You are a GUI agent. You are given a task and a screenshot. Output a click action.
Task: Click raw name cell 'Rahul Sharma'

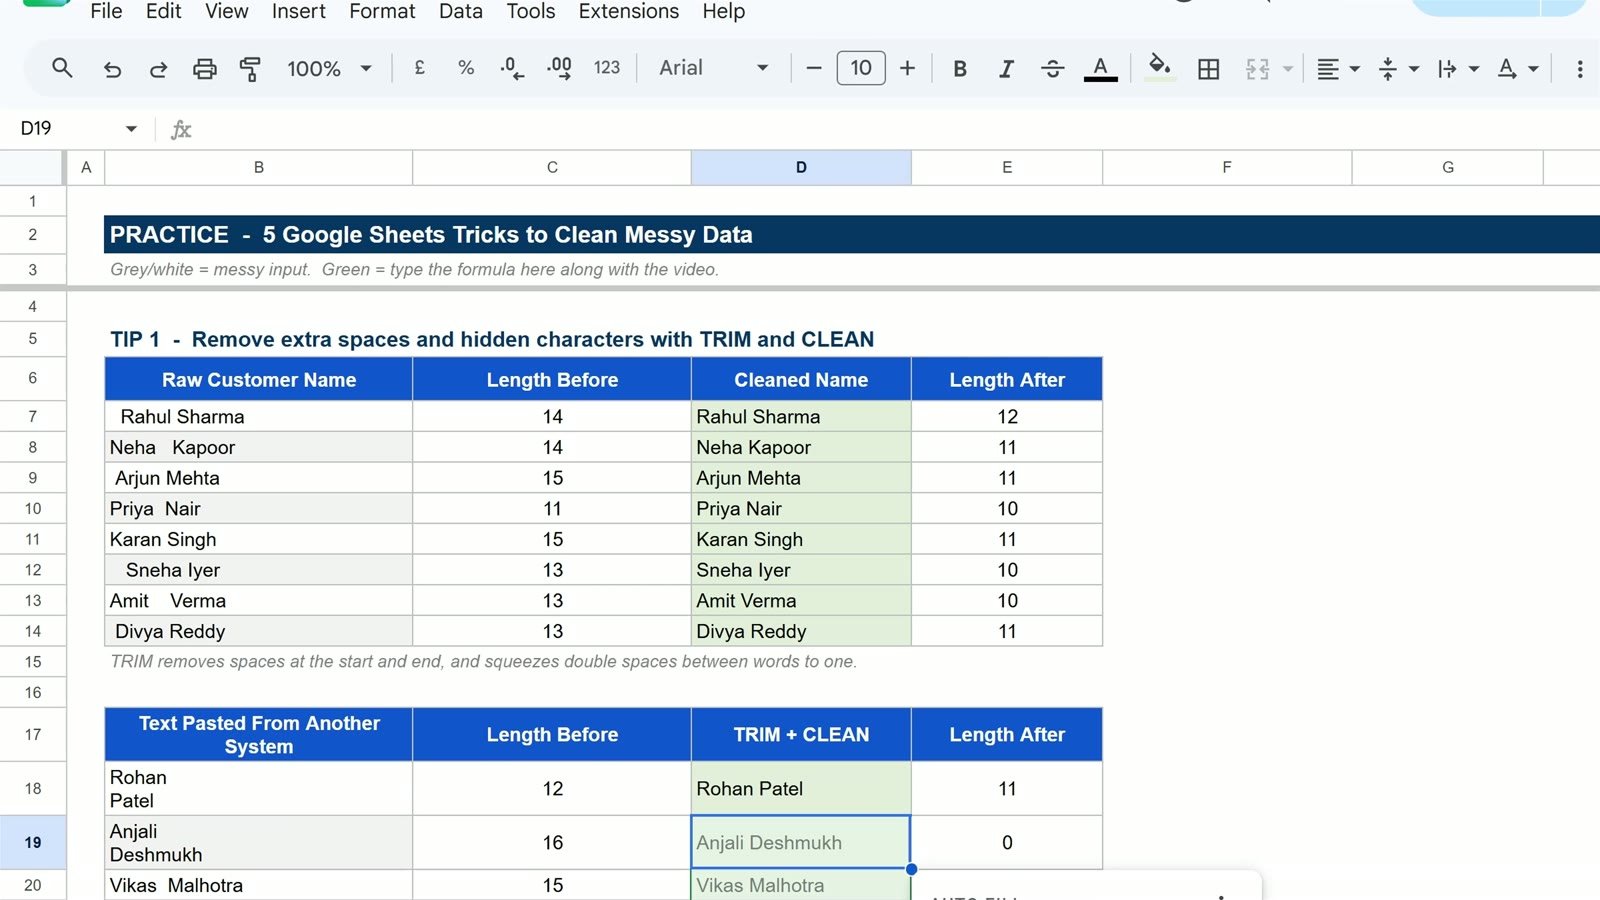click(x=259, y=416)
